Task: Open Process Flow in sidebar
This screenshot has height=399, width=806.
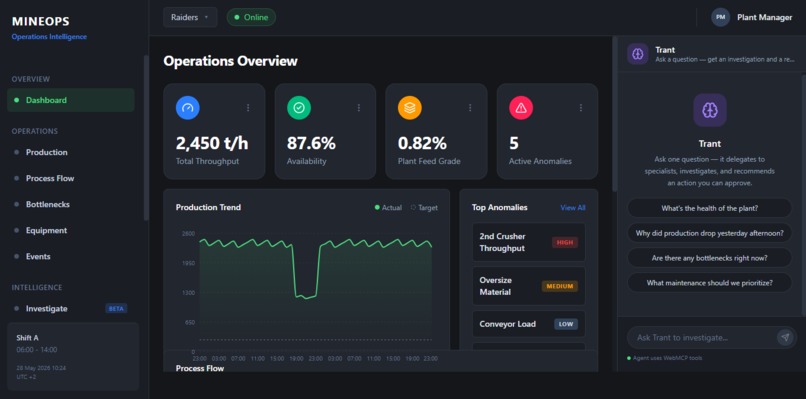Action: tap(71, 178)
